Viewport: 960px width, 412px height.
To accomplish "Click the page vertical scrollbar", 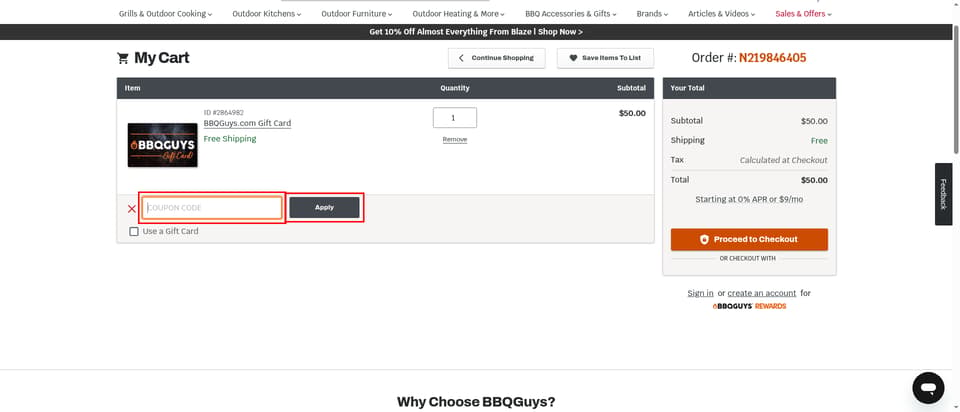I will coord(956,89).
